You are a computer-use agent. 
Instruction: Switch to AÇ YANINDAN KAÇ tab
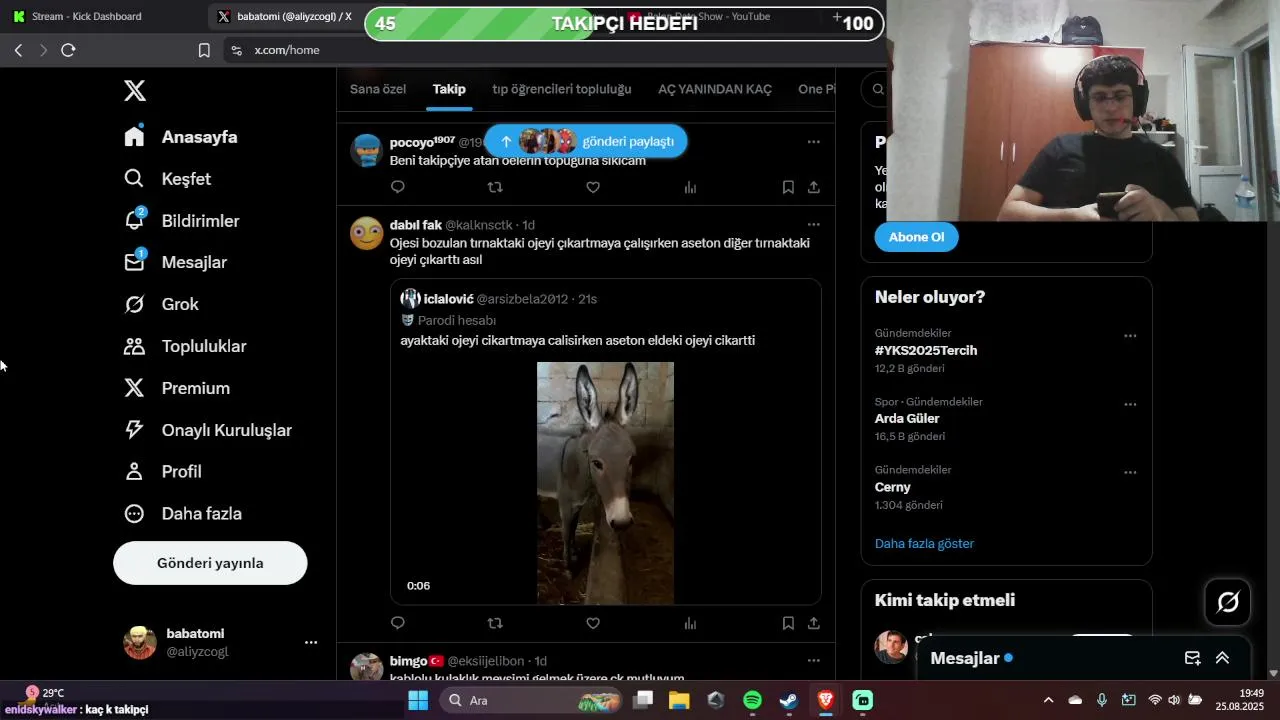[x=715, y=89]
